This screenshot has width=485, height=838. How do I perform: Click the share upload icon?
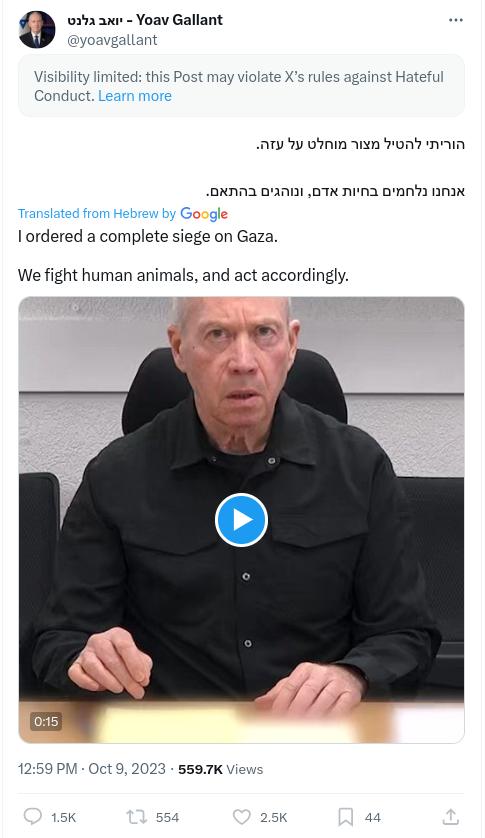[x=451, y=817]
